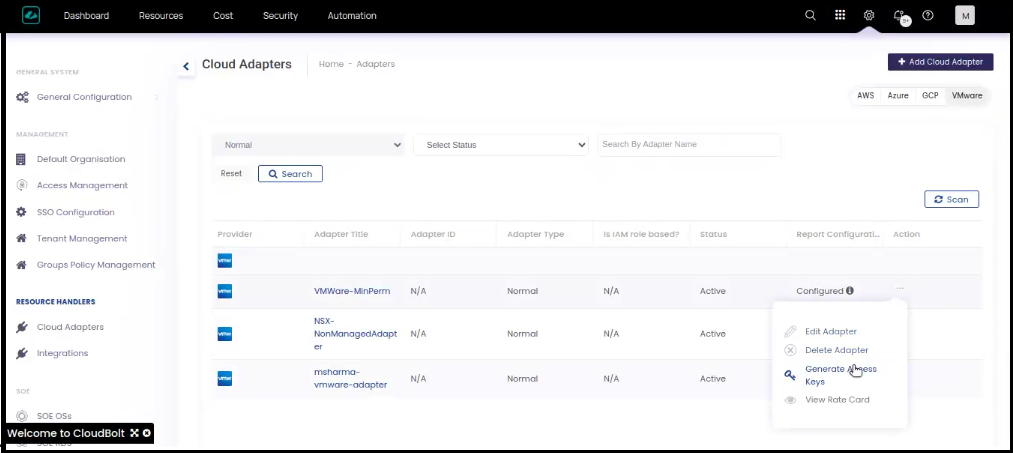Click the Scan button
Viewport: 1013px width, 453px height.
pos(951,199)
